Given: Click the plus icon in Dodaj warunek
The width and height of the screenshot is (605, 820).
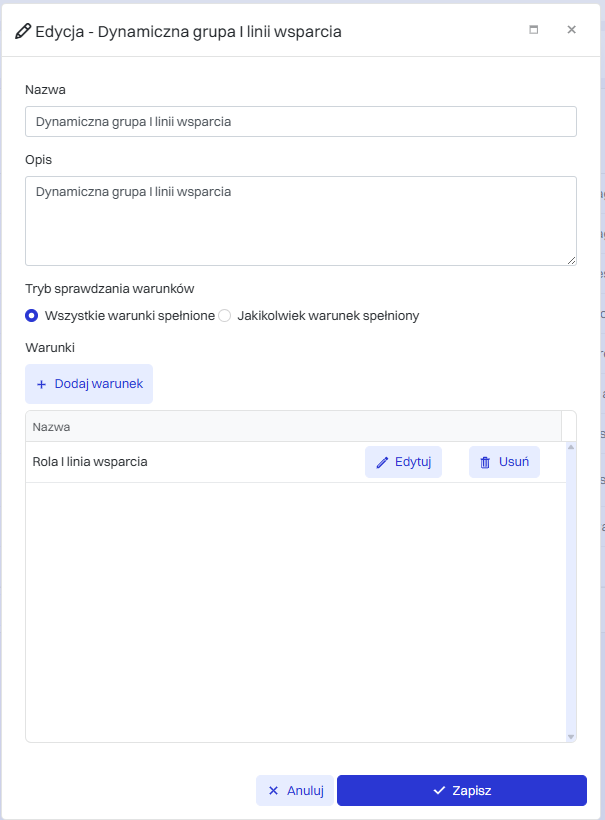Looking at the screenshot, I should (x=41, y=384).
